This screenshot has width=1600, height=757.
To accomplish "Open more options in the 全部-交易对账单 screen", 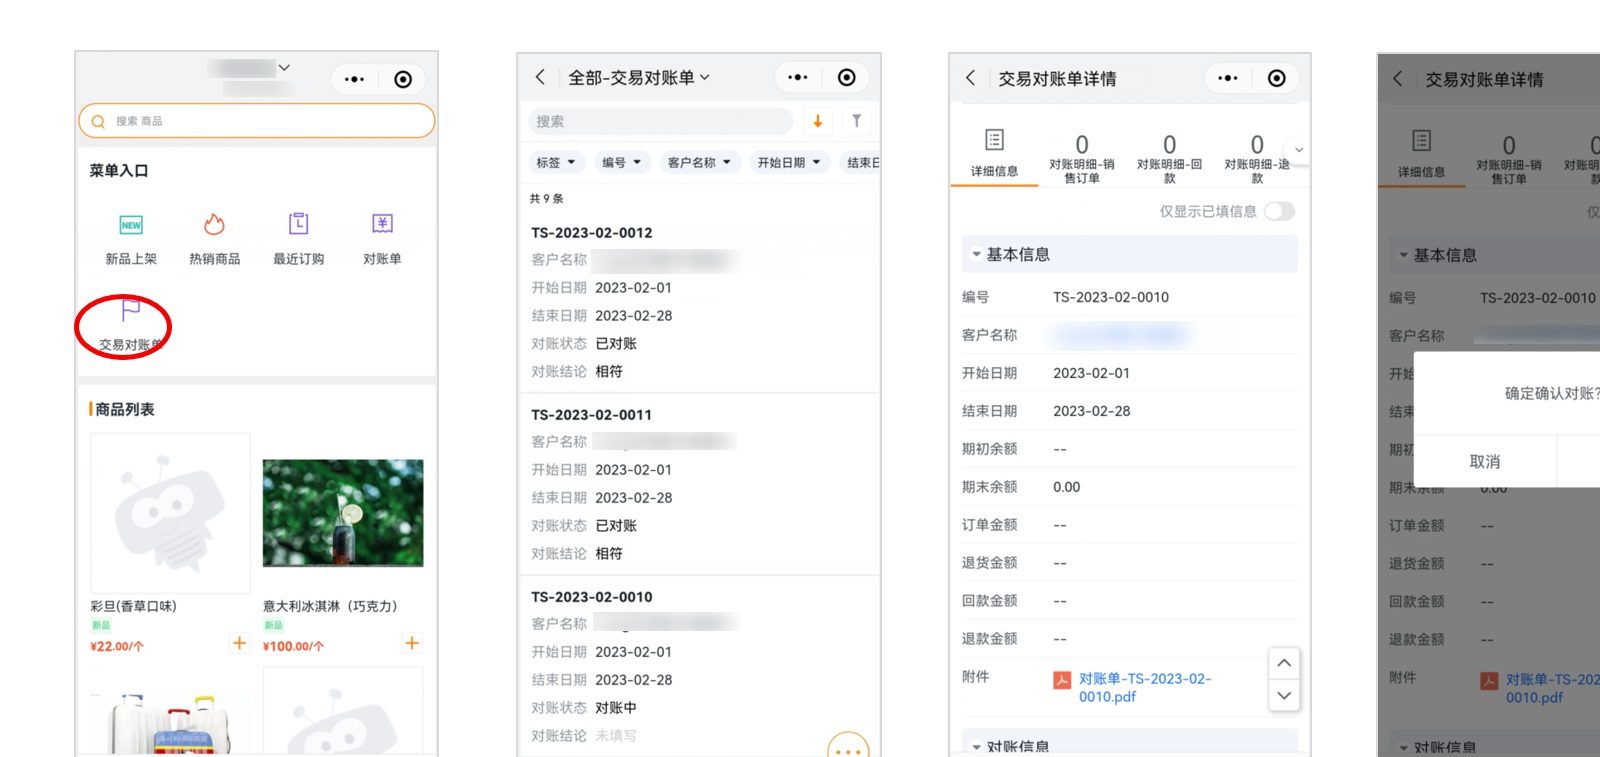I will click(797, 77).
